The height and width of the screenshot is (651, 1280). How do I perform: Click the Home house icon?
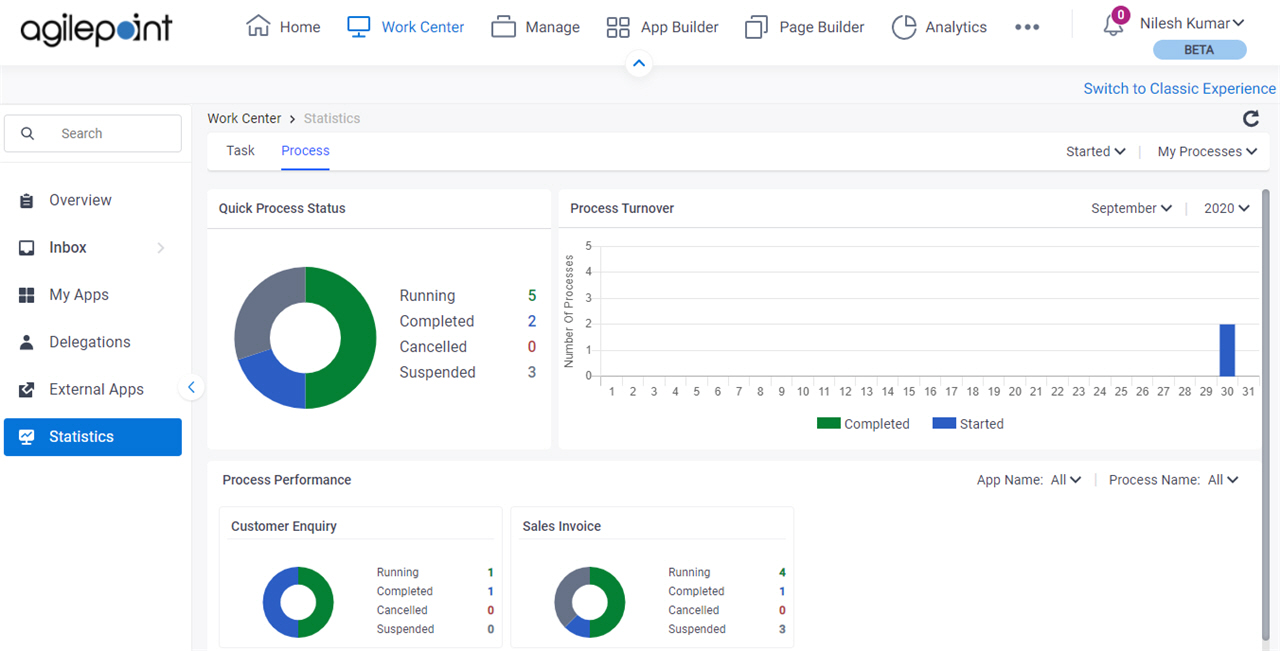click(x=258, y=26)
